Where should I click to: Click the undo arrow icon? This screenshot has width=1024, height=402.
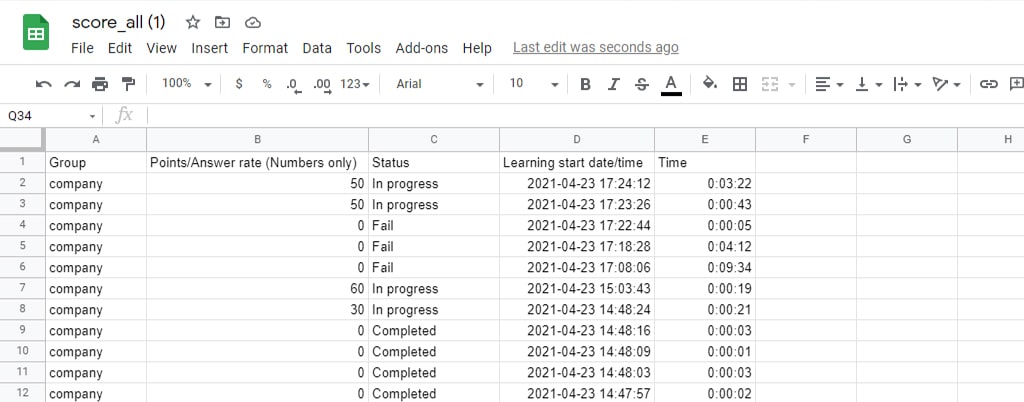pos(43,84)
